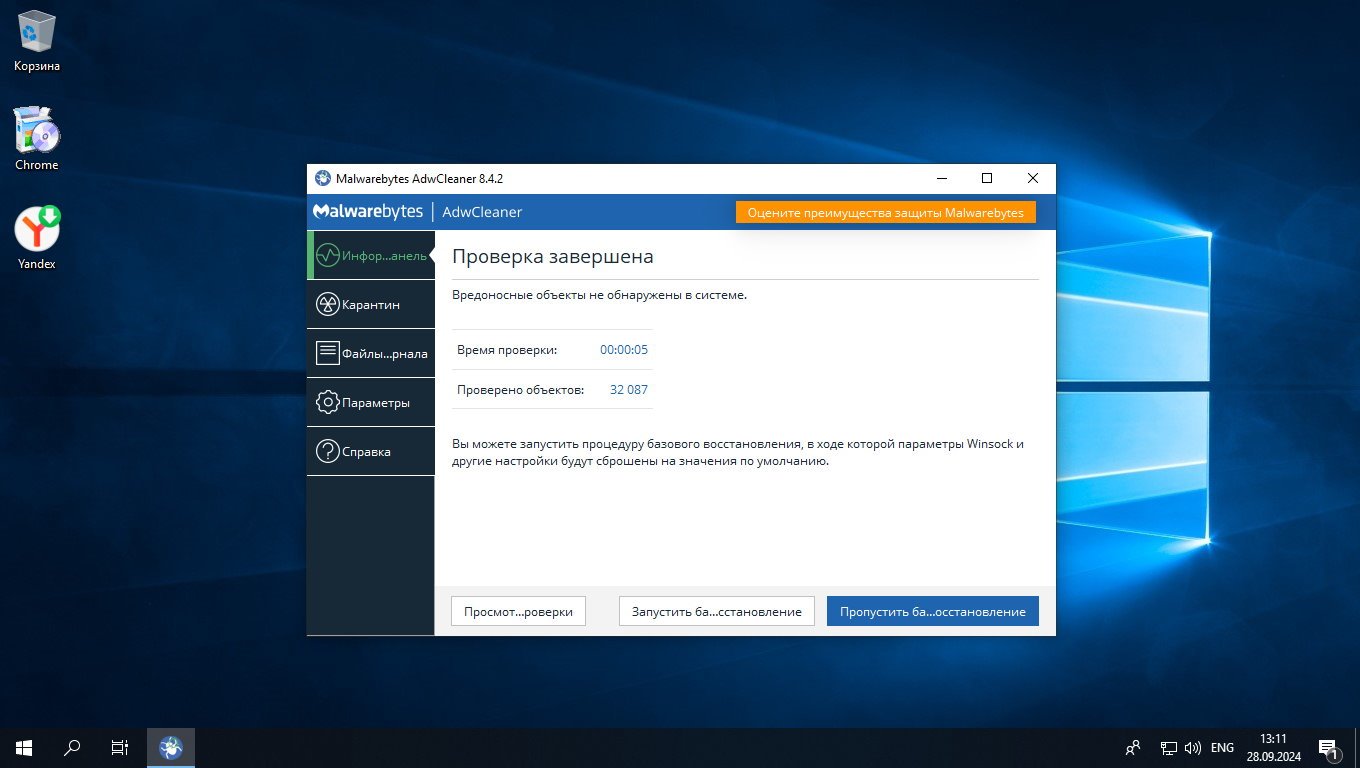Click the log files document icon
This screenshot has width=1360, height=768.
[x=327, y=353]
